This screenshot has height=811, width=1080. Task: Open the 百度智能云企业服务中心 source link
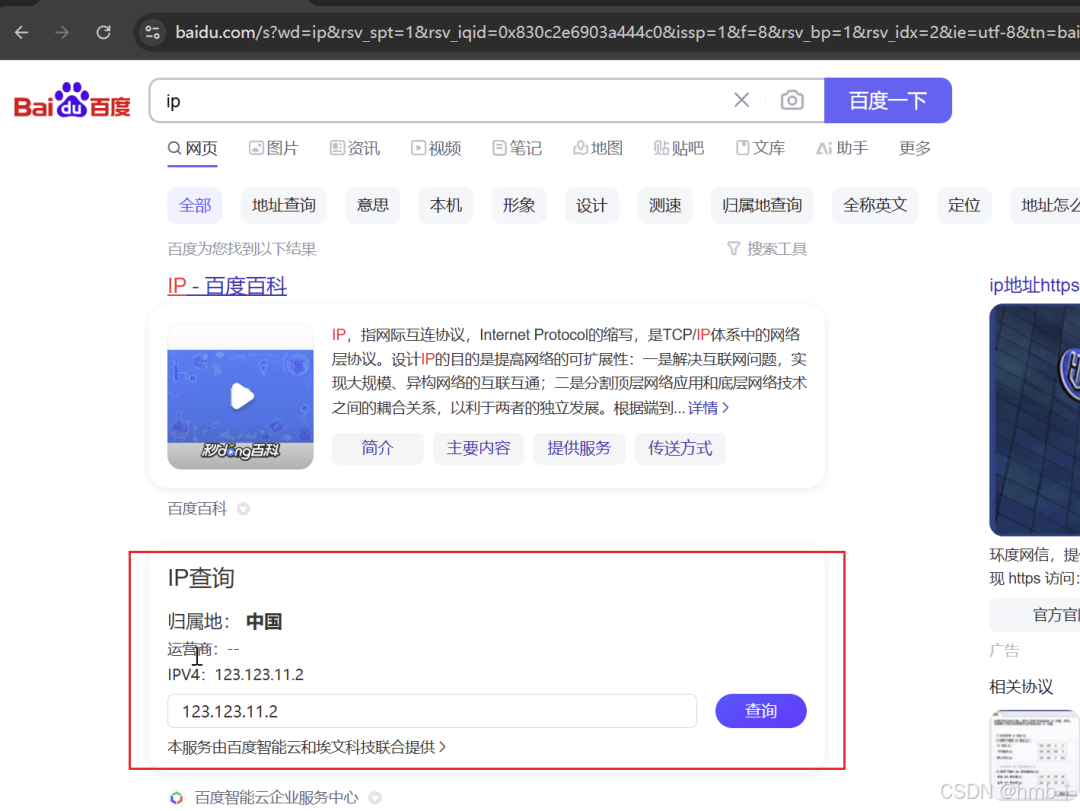[x=276, y=798]
